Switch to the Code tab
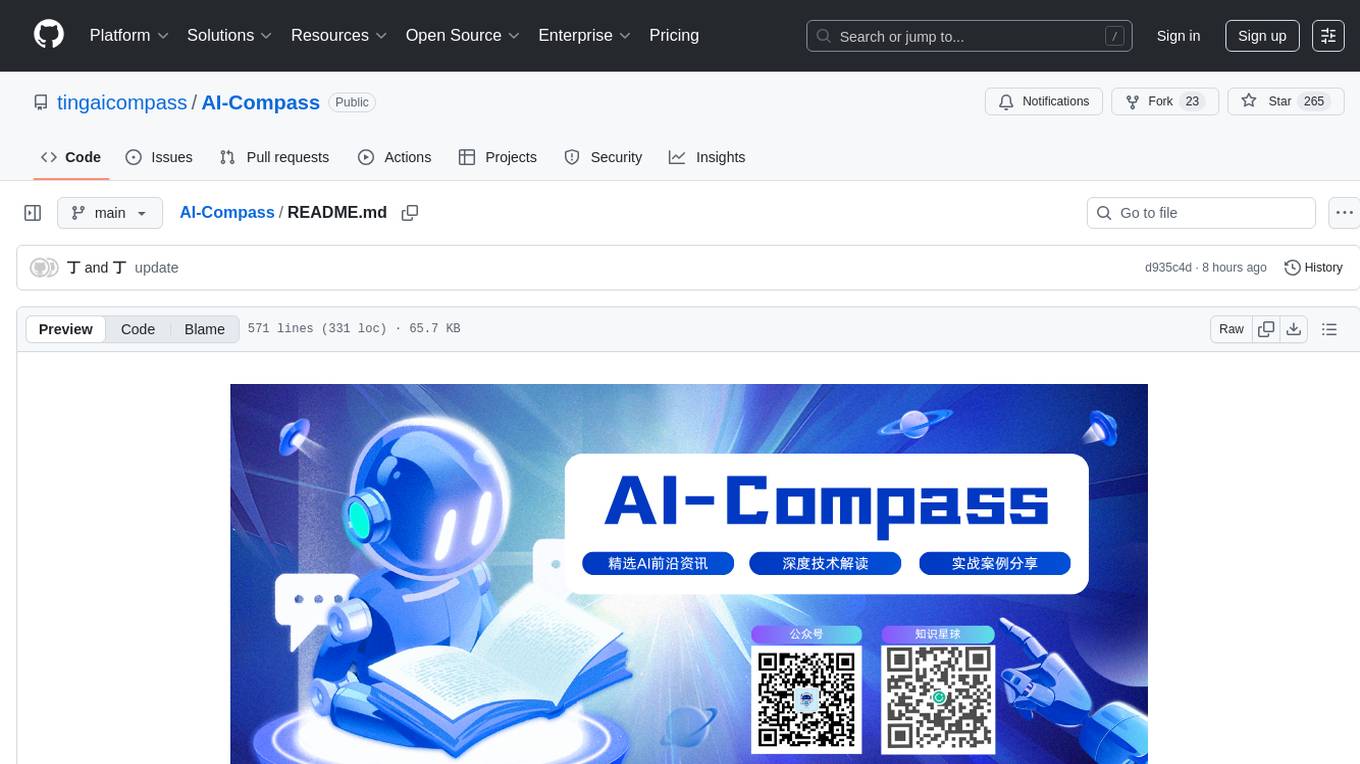The width and height of the screenshot is (1360, 764). coord(71,157)
